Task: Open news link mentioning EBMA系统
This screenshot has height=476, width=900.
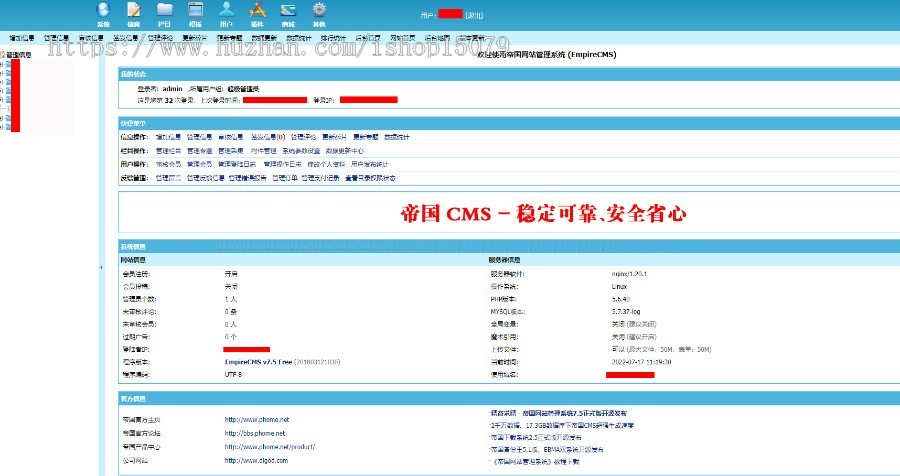Action: (546, 450)
